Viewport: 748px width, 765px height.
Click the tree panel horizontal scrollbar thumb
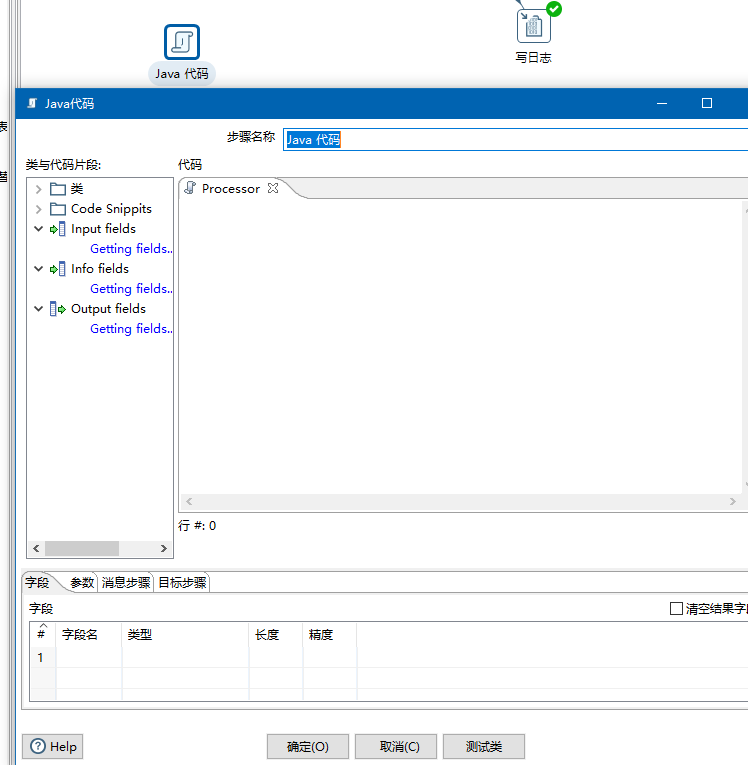coord(82,548)
